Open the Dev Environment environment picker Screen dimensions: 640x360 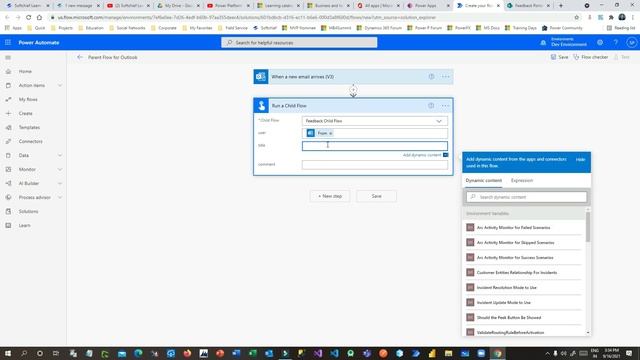569,42
